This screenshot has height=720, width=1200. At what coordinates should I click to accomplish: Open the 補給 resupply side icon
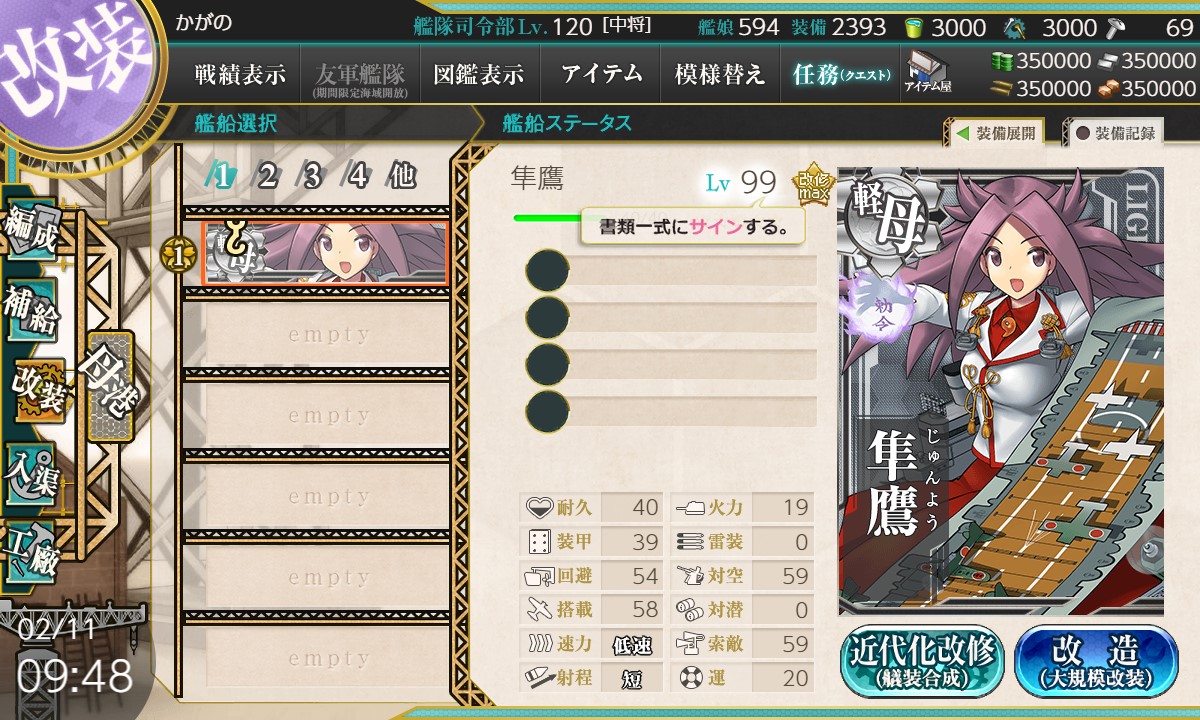coord(29,309)
